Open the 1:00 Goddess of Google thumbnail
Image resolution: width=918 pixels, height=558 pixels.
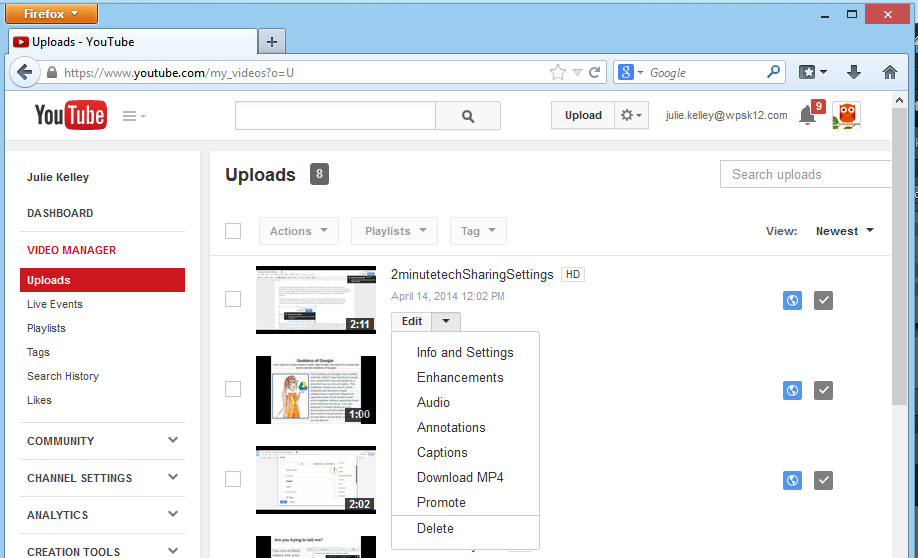[x=316, y=390]
